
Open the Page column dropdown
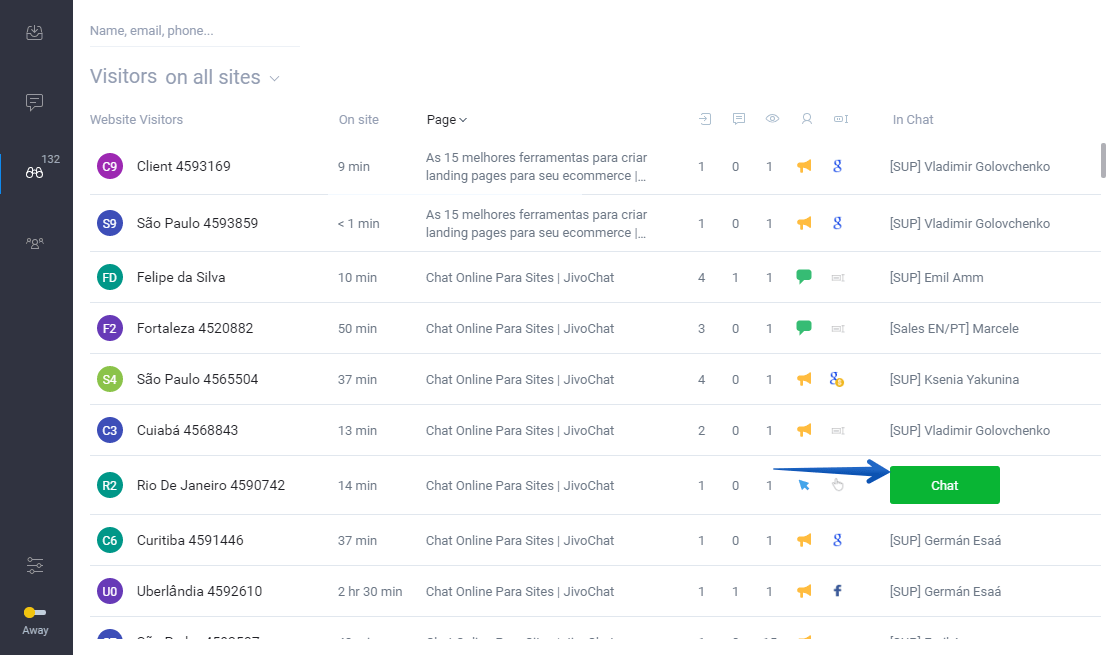[446, 120]
